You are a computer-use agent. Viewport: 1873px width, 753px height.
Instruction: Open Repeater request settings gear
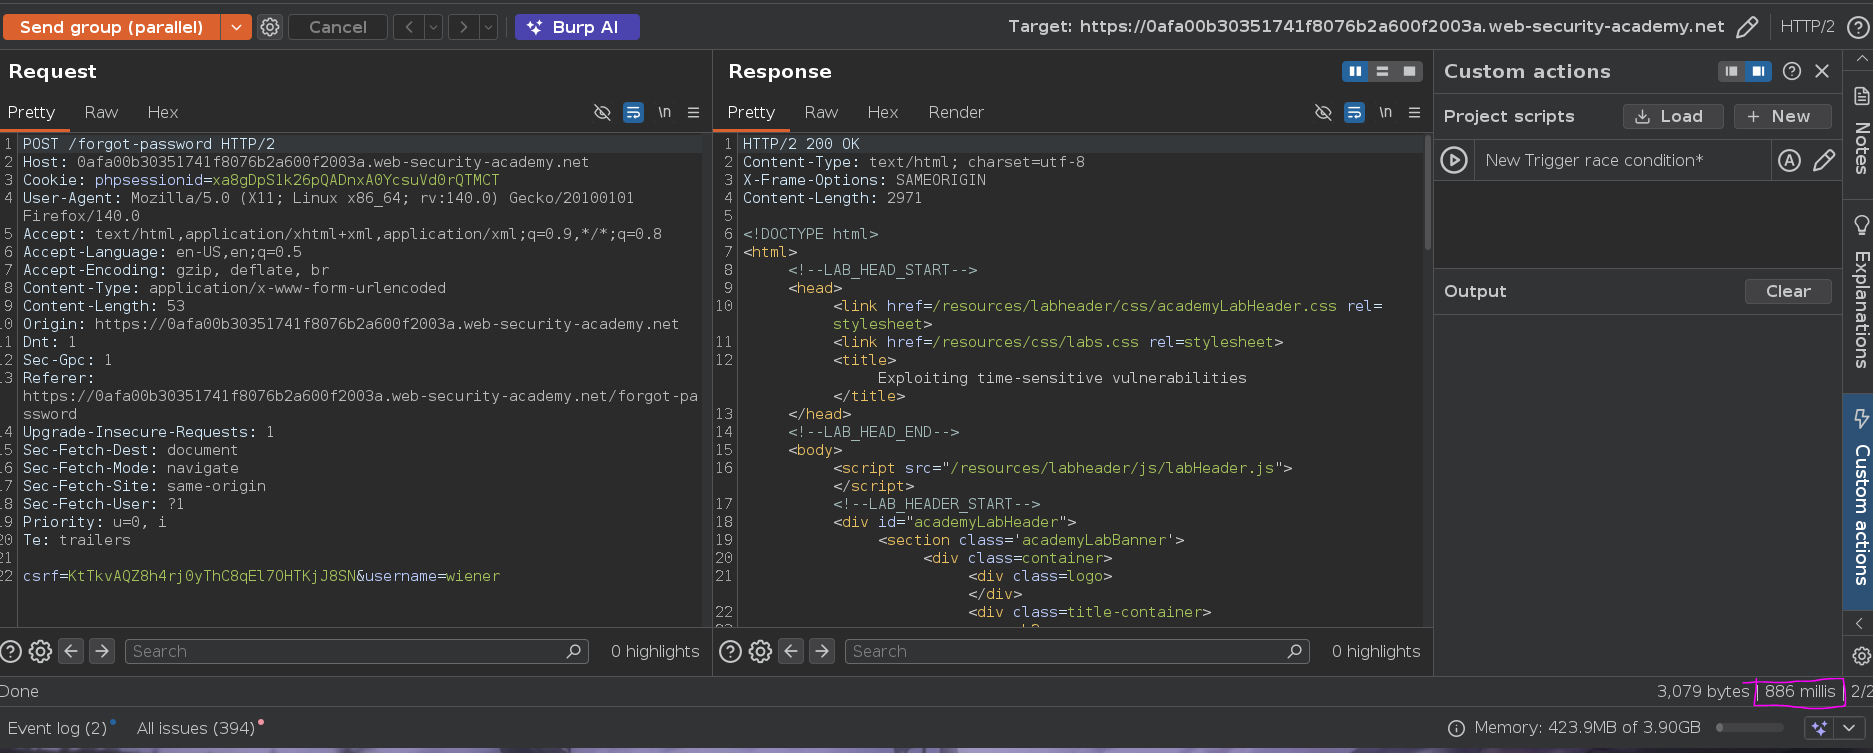(x=270, y=27)
